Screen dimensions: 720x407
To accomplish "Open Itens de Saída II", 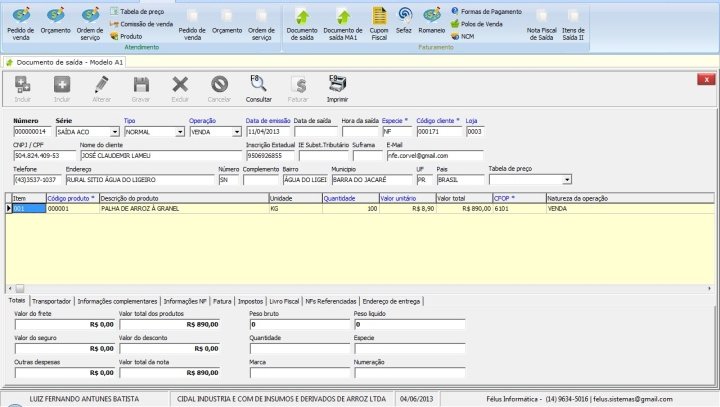I will click(573, 24).
